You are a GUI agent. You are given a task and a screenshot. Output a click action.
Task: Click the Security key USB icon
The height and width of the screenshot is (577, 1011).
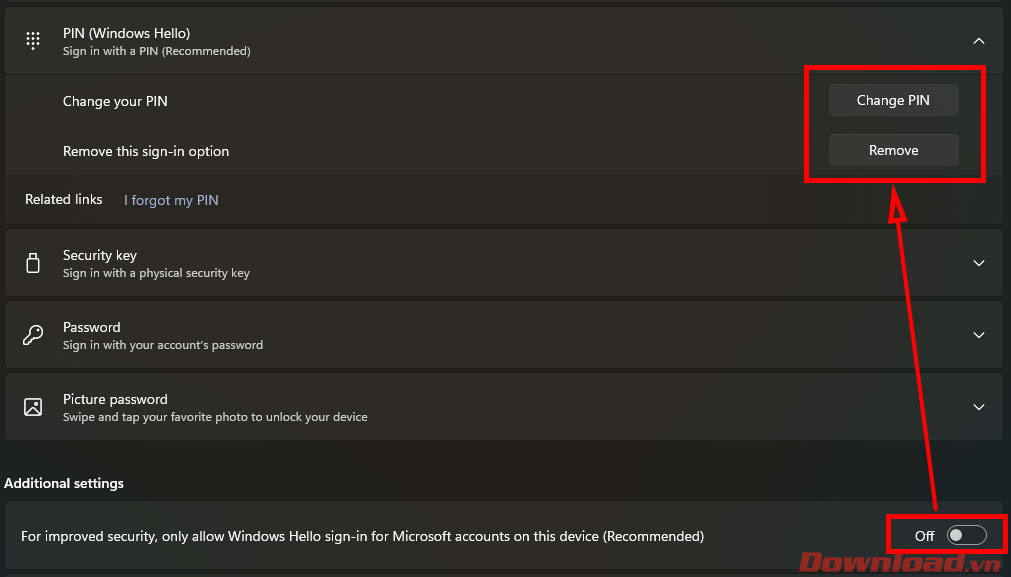coord(33,263)
